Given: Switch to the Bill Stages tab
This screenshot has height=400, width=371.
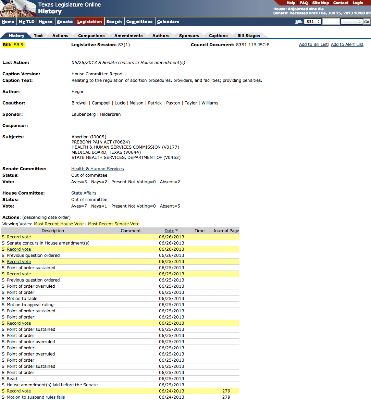Looking at the screenshot, I should [x=249, y=35].
